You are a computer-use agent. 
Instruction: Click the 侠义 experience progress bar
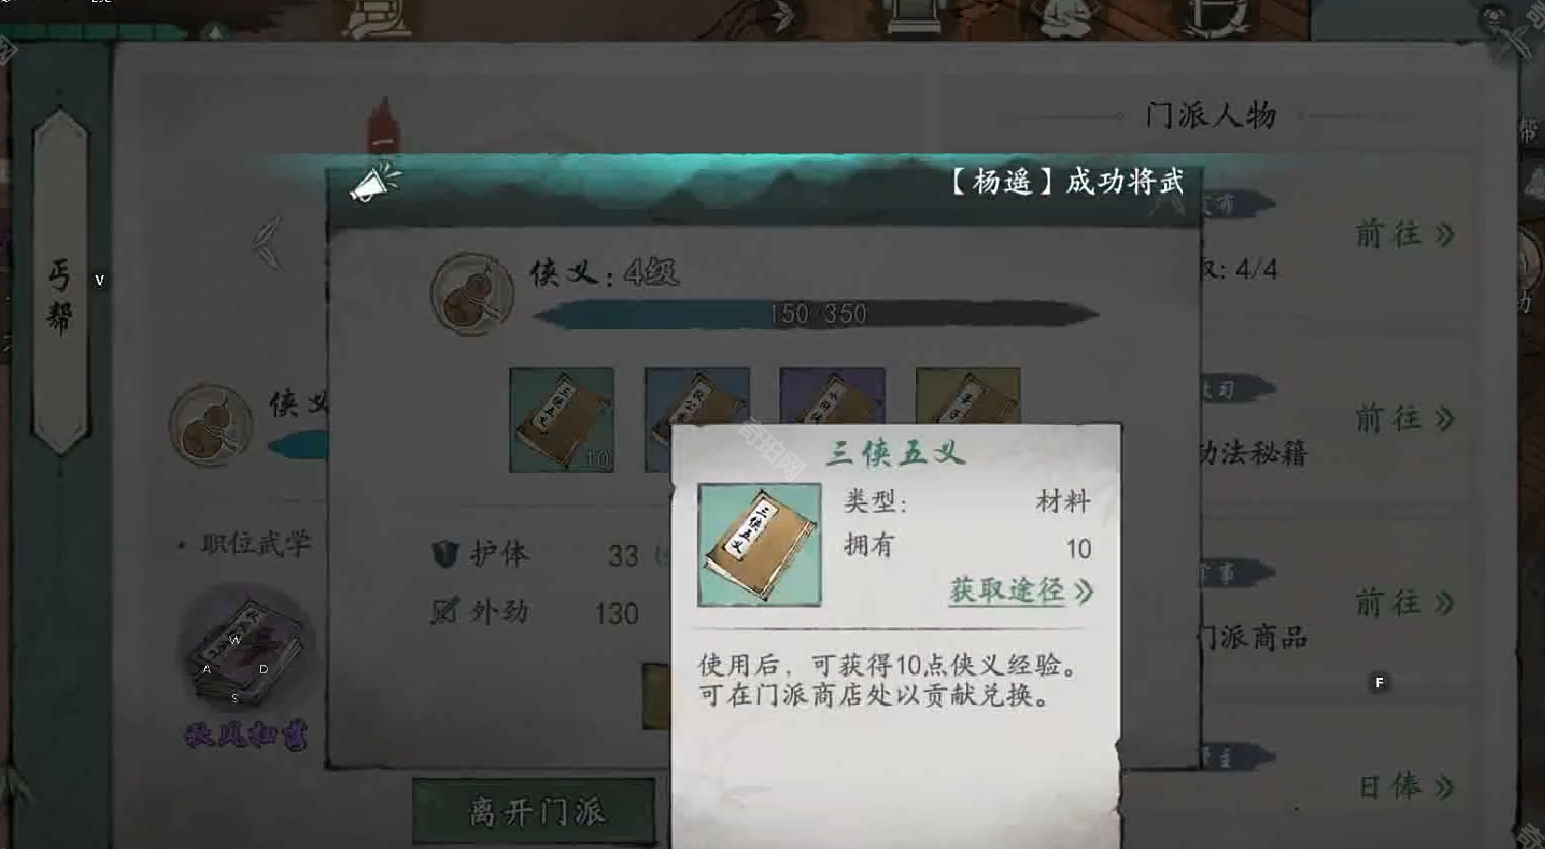815,314
